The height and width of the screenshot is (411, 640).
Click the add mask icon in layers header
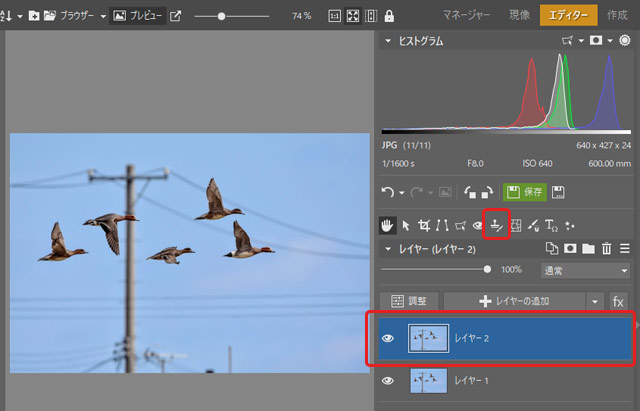569,248
